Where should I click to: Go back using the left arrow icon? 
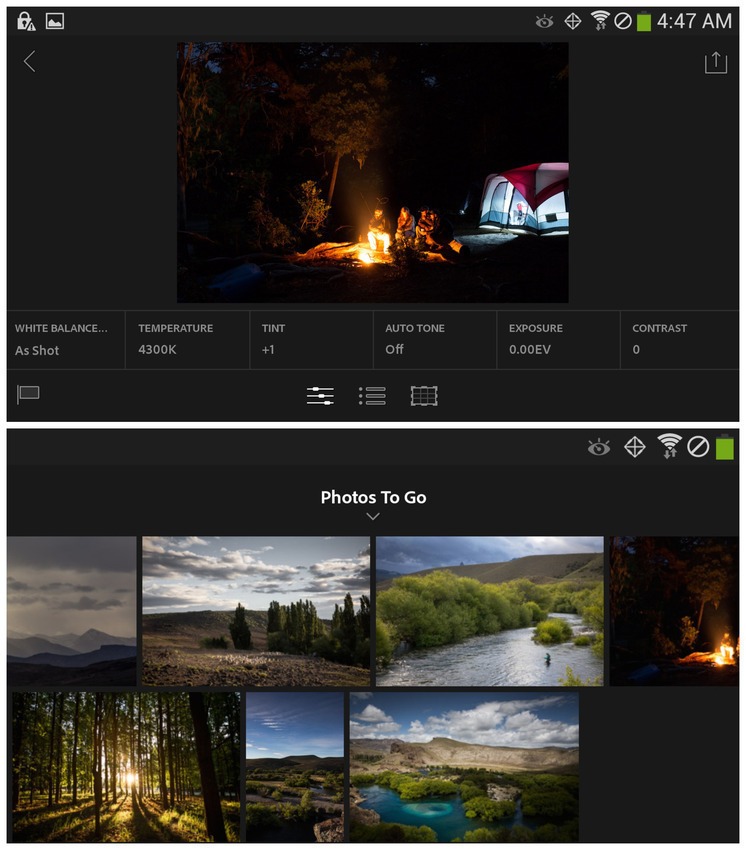pos(30,61)
